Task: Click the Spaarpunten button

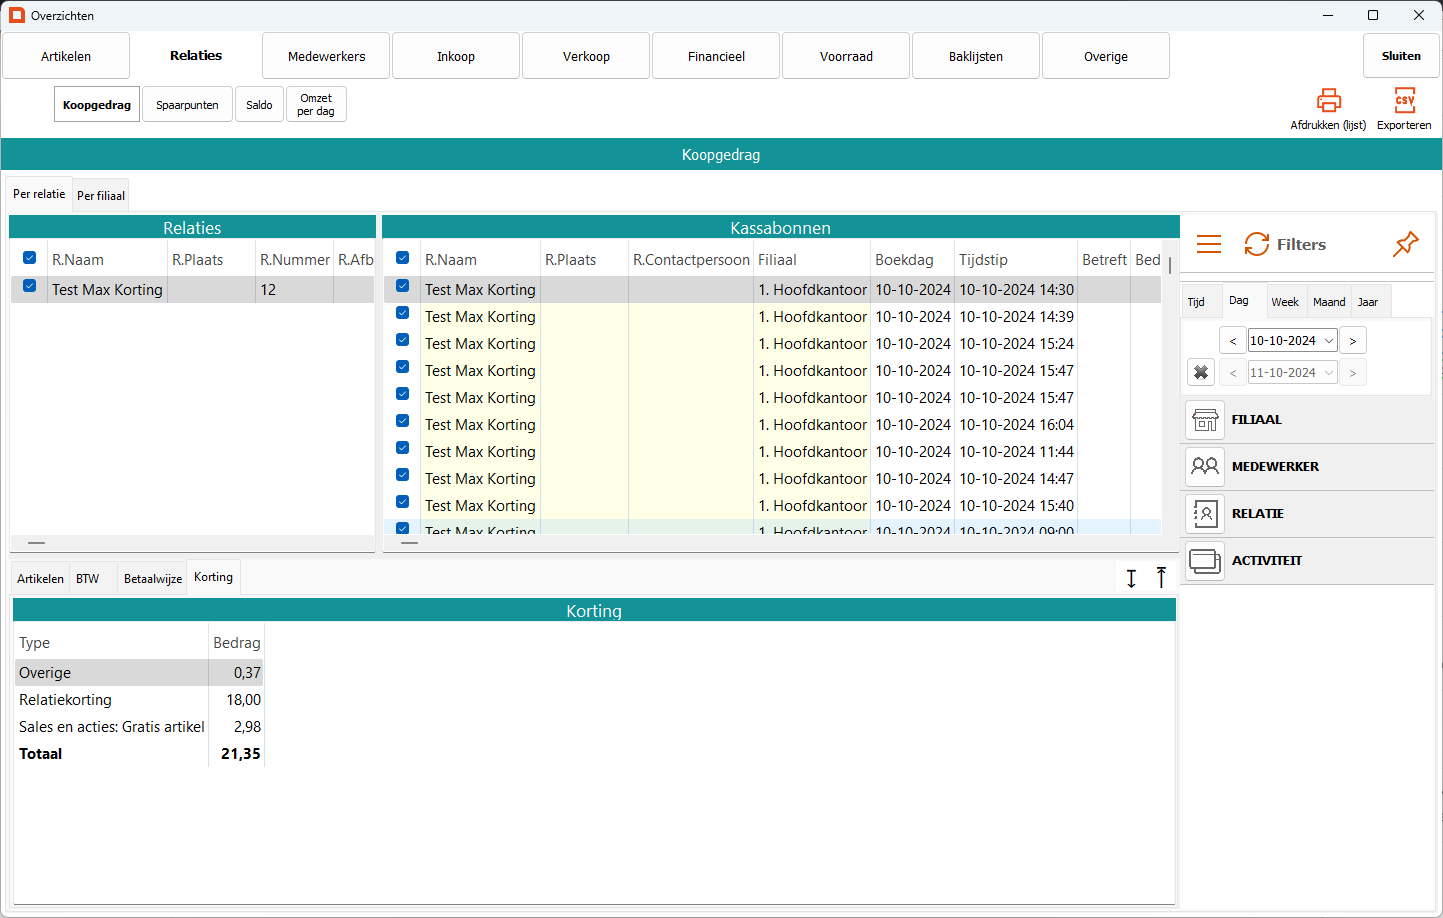Action: (187, 105)
